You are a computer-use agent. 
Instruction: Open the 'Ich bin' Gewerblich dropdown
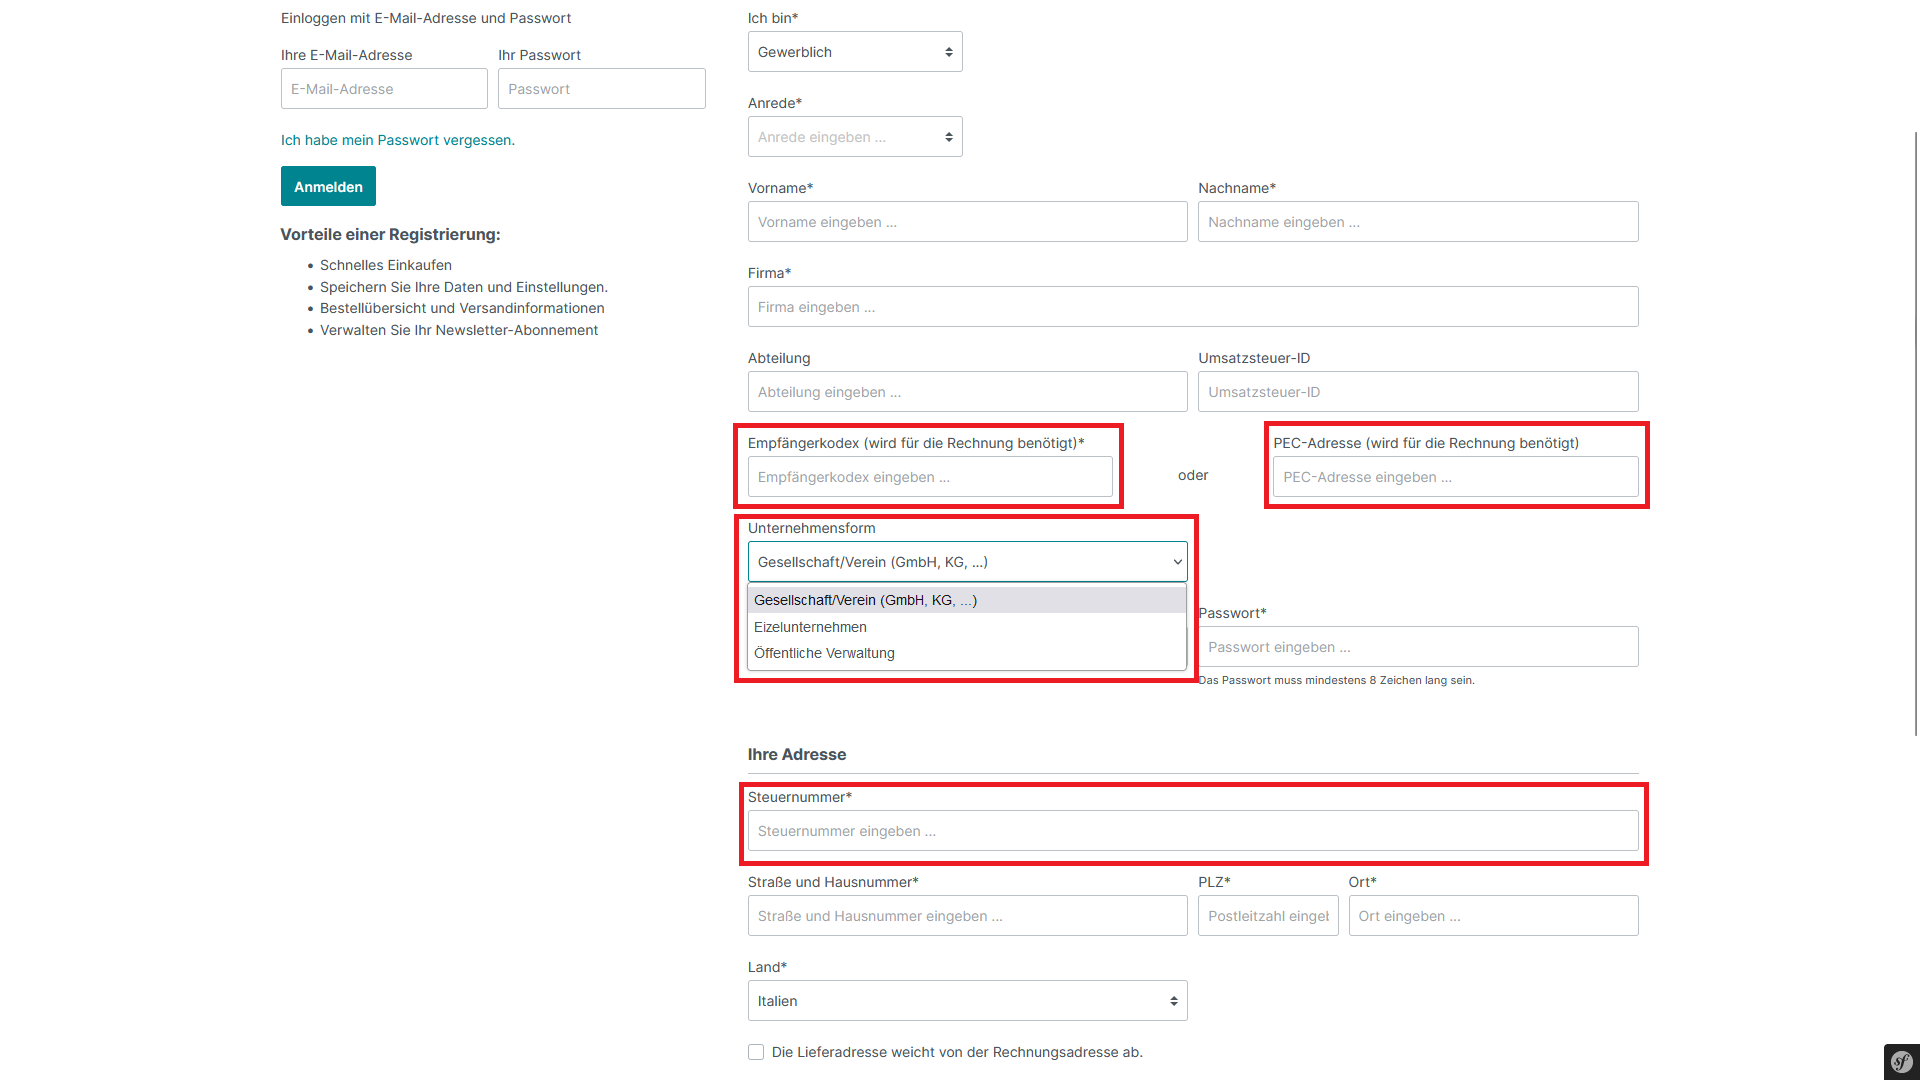[855, 52]
